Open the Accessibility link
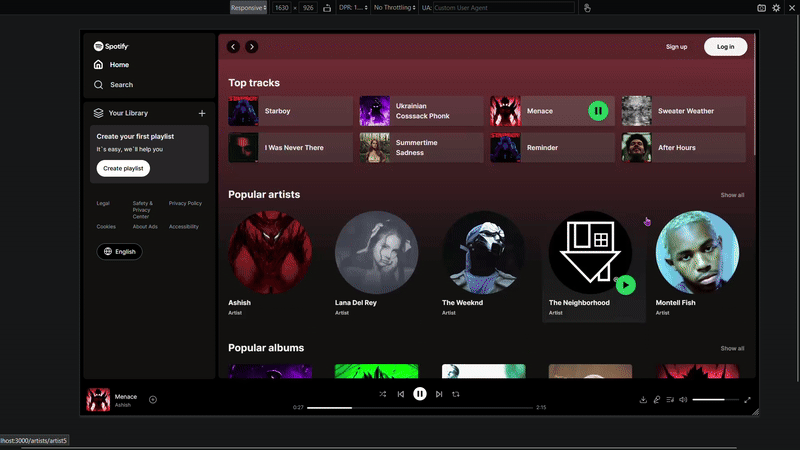Image resolution: width=800 pixels, height=450 pixels. click(x=184, y=227)
